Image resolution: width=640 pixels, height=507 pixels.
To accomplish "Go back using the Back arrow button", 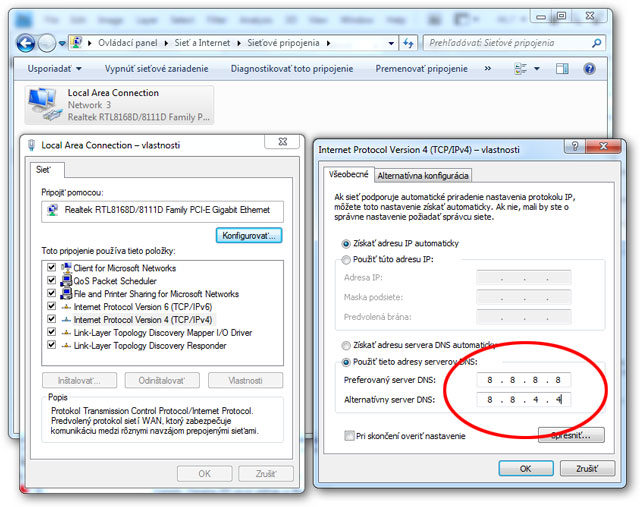I will [x=25, y=43].
